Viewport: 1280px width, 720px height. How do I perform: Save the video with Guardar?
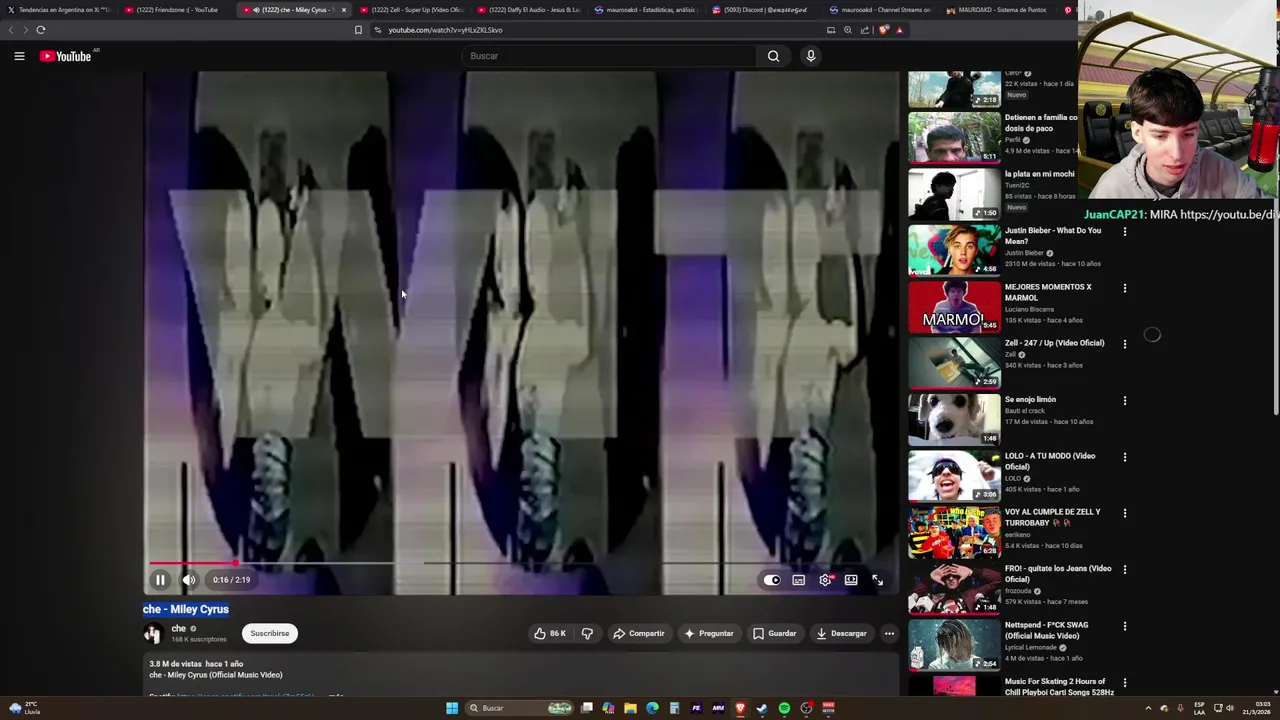(775, 633)
